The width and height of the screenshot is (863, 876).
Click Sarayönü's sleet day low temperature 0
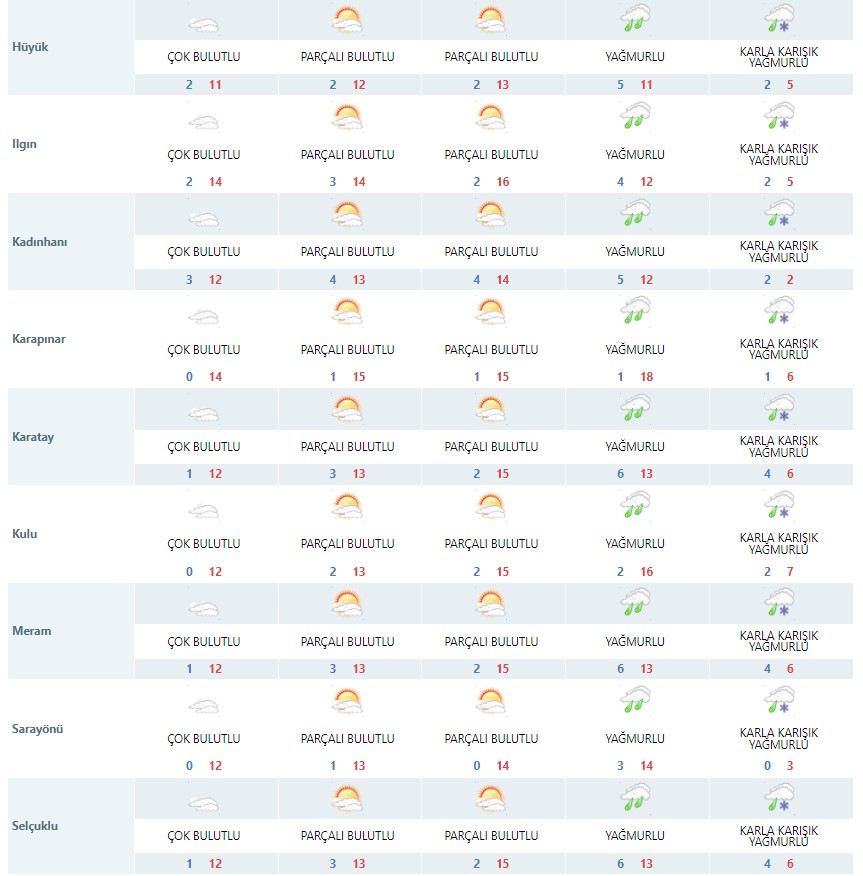click(767, 765)
